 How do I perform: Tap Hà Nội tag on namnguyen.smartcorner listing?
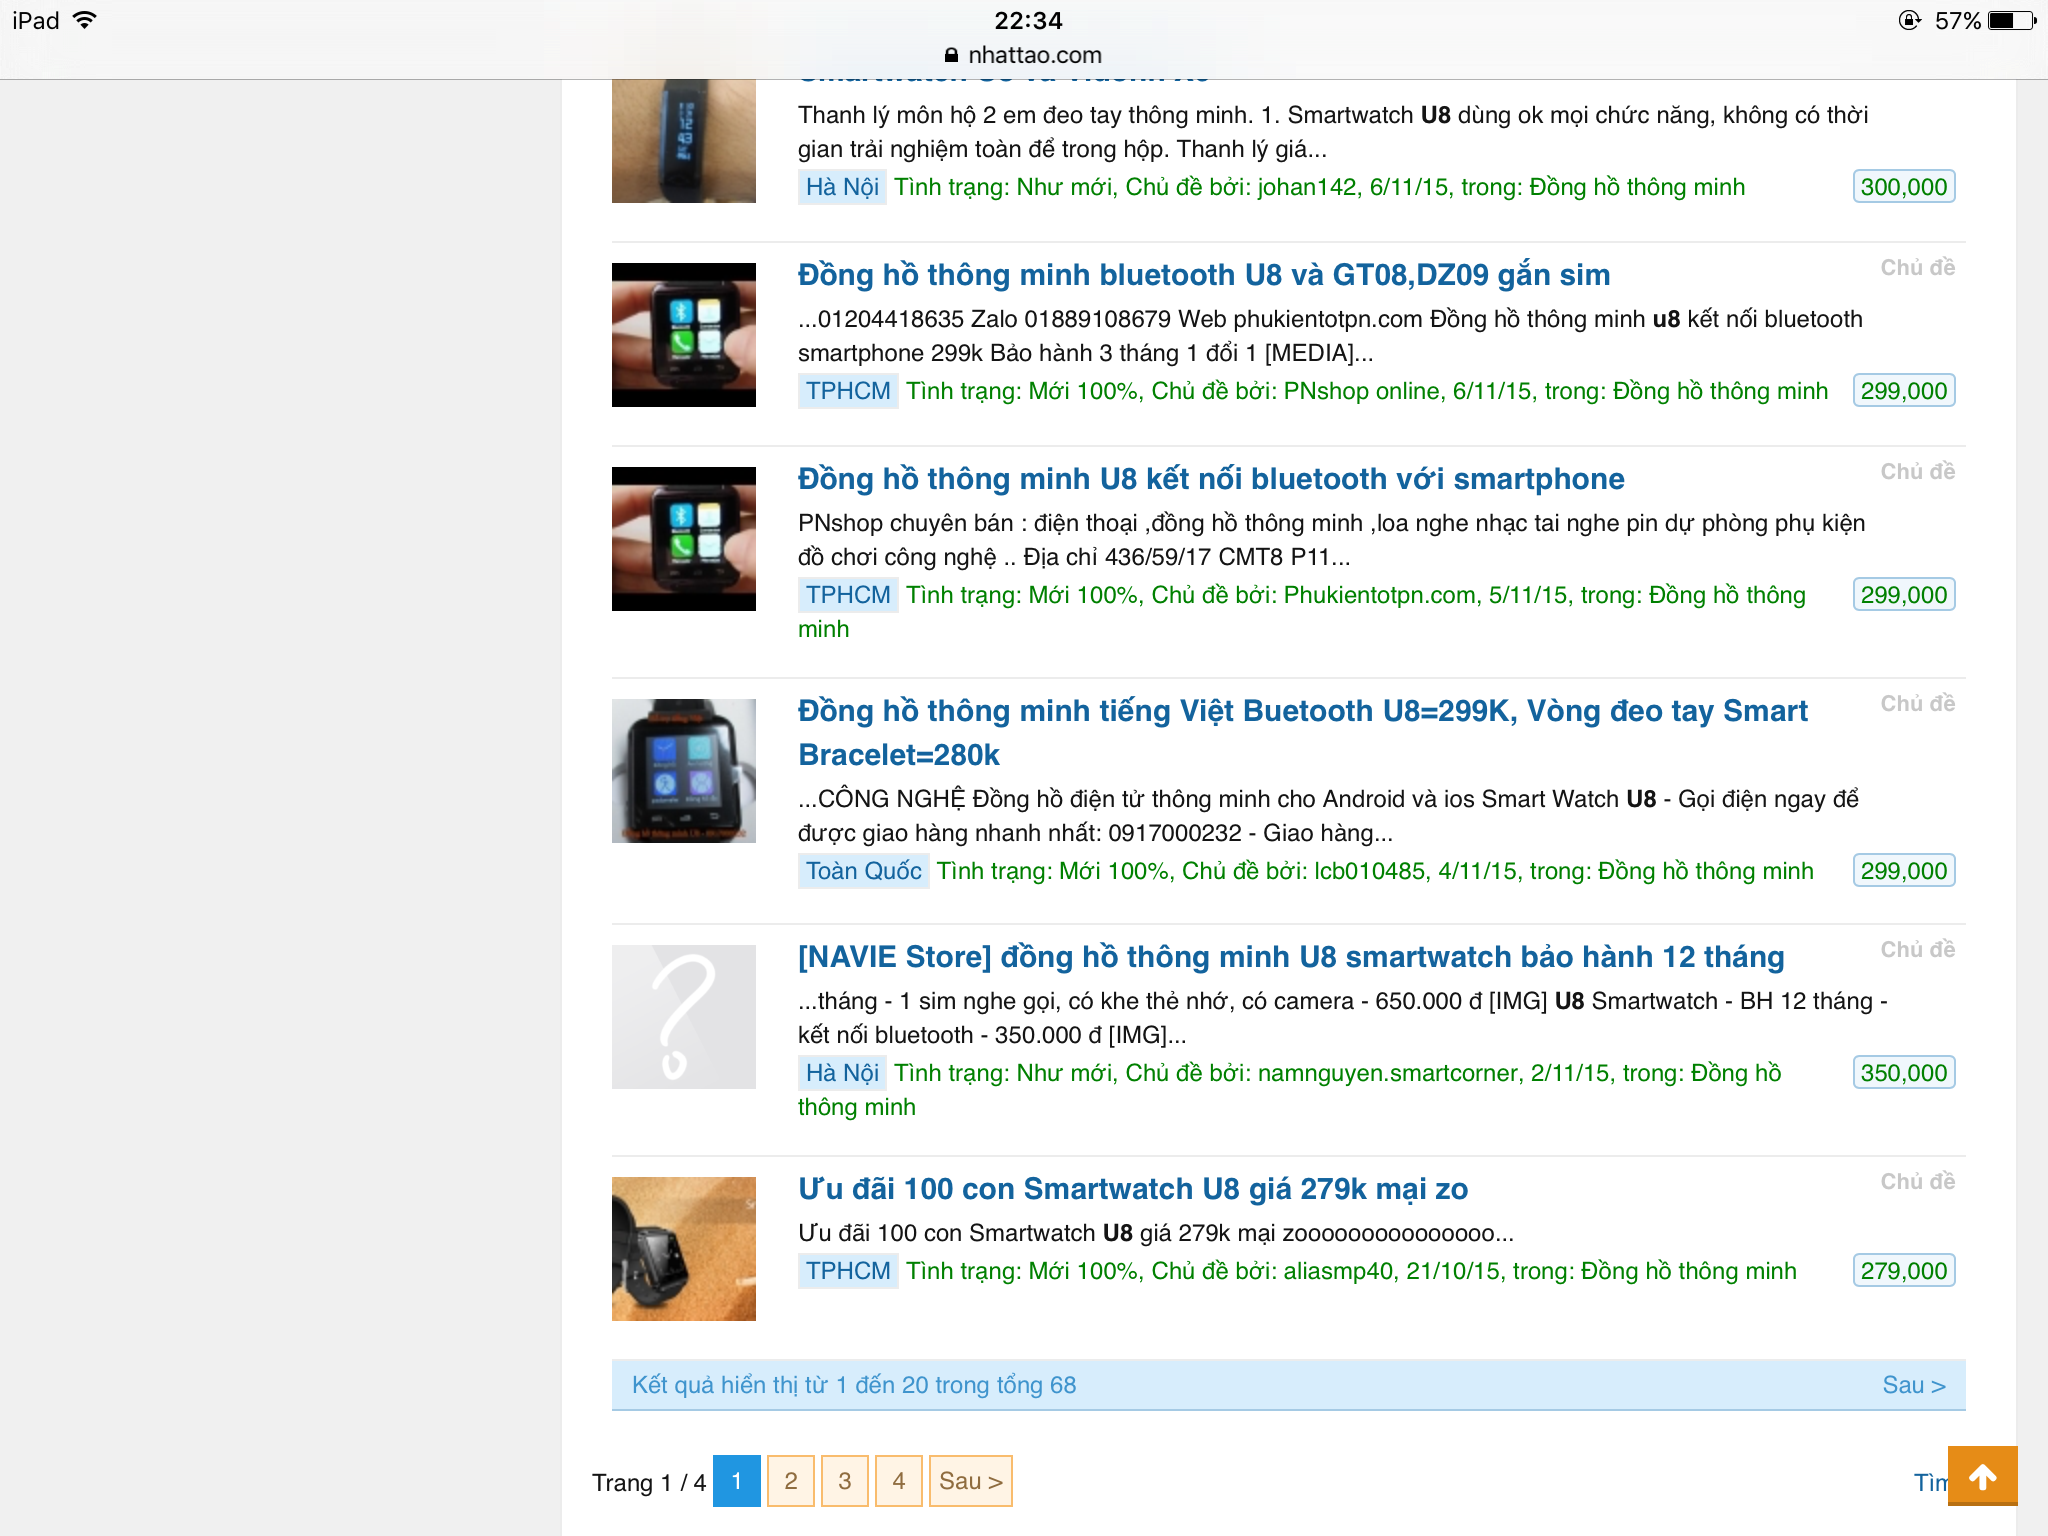click(842, 1073)
